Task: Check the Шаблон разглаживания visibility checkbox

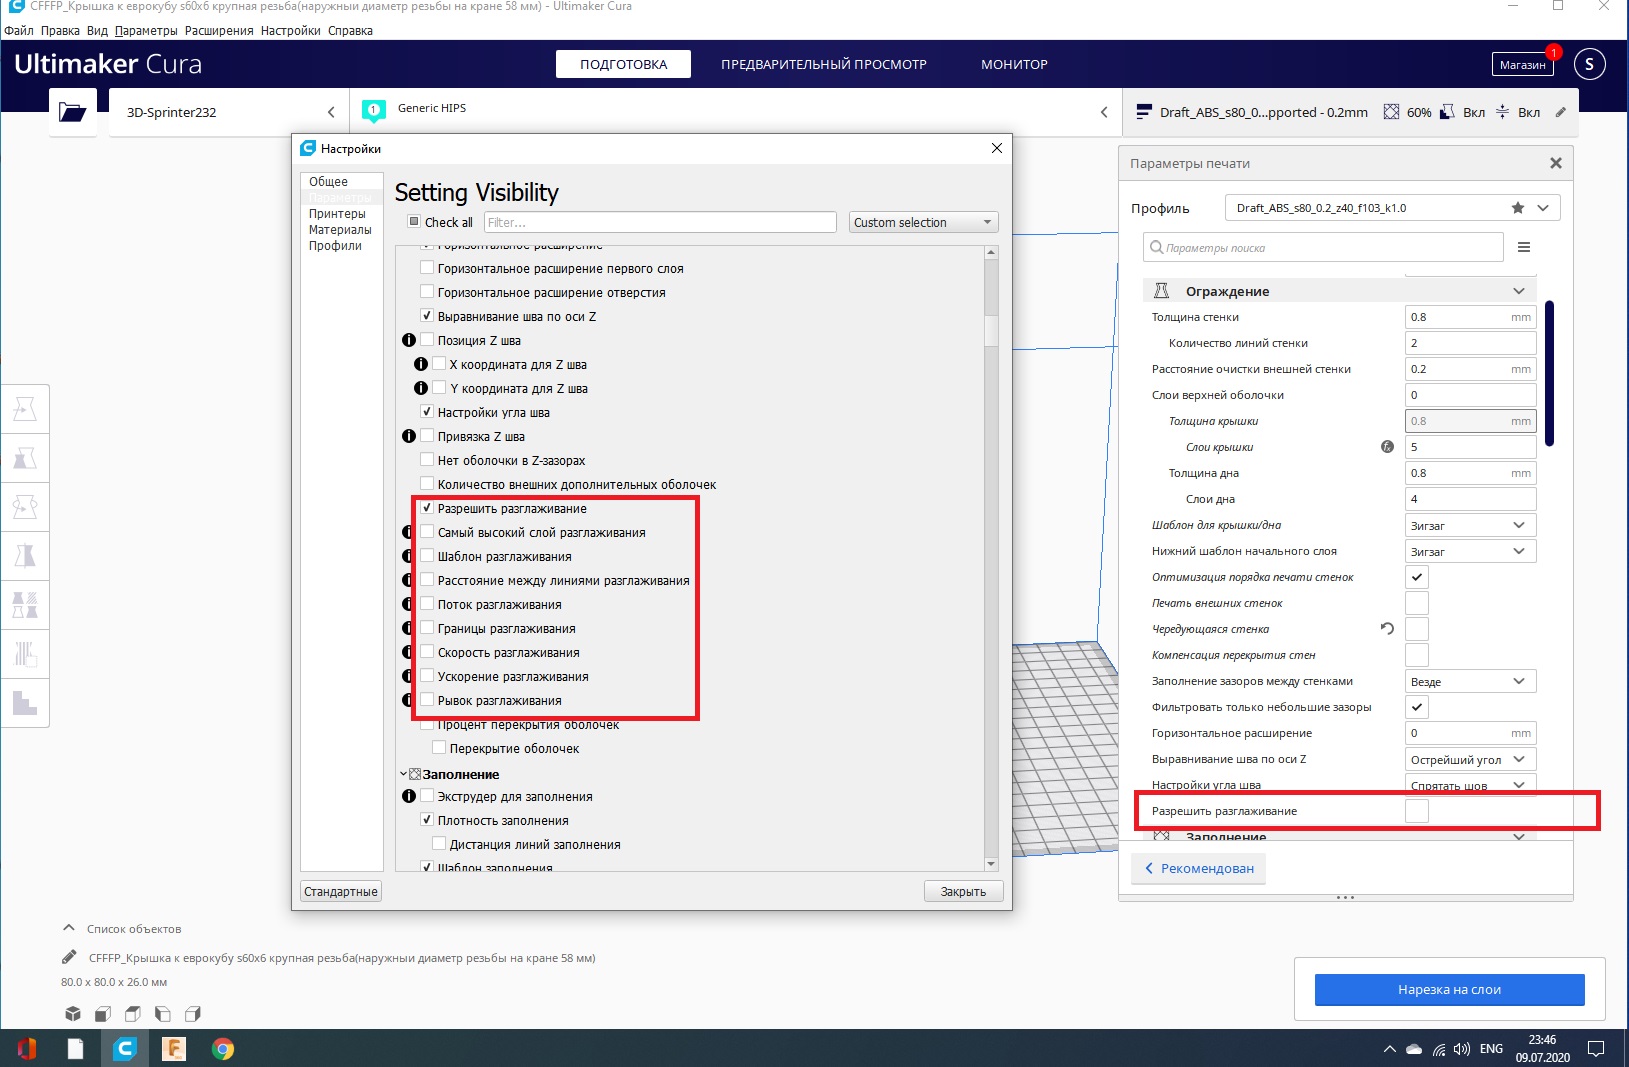Action: tap(427, 556)
